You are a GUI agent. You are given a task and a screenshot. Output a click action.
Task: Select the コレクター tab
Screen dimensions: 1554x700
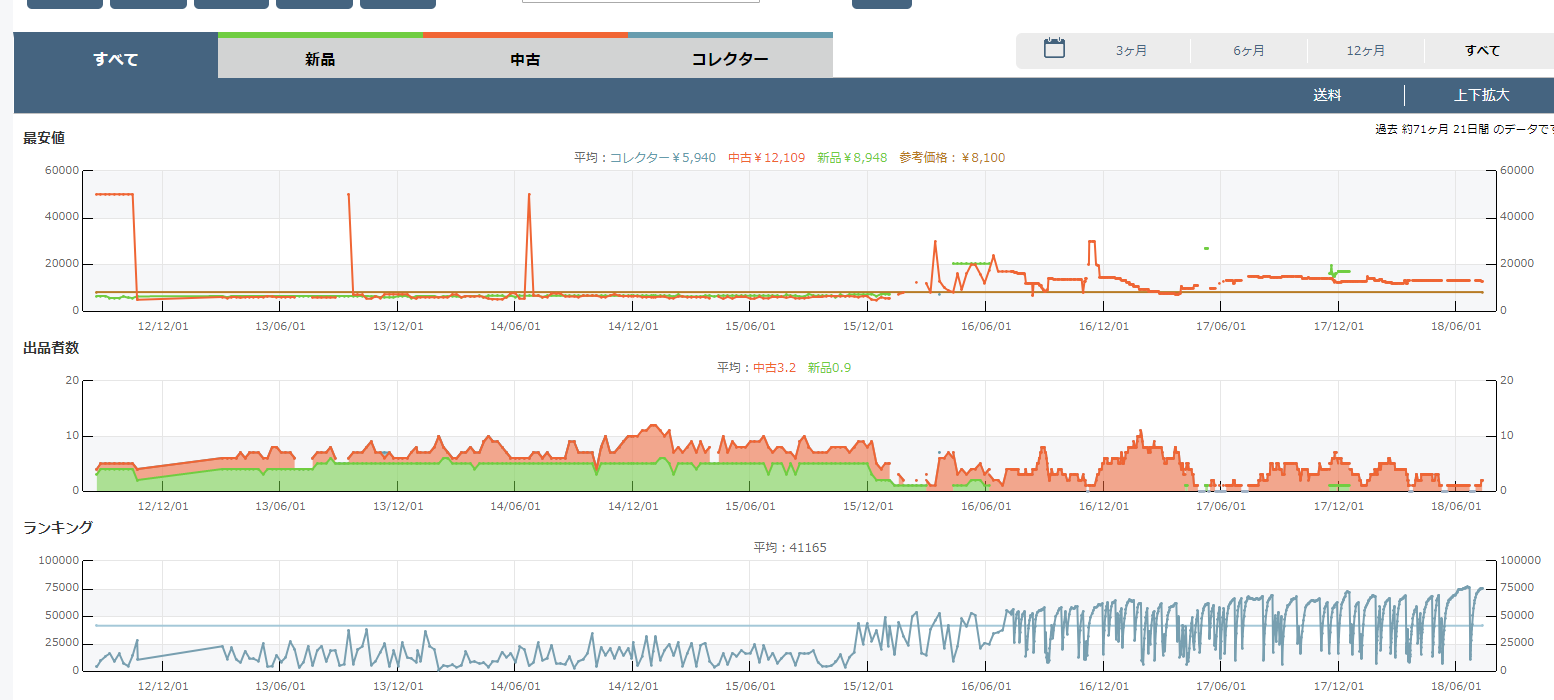click(730, 59)
